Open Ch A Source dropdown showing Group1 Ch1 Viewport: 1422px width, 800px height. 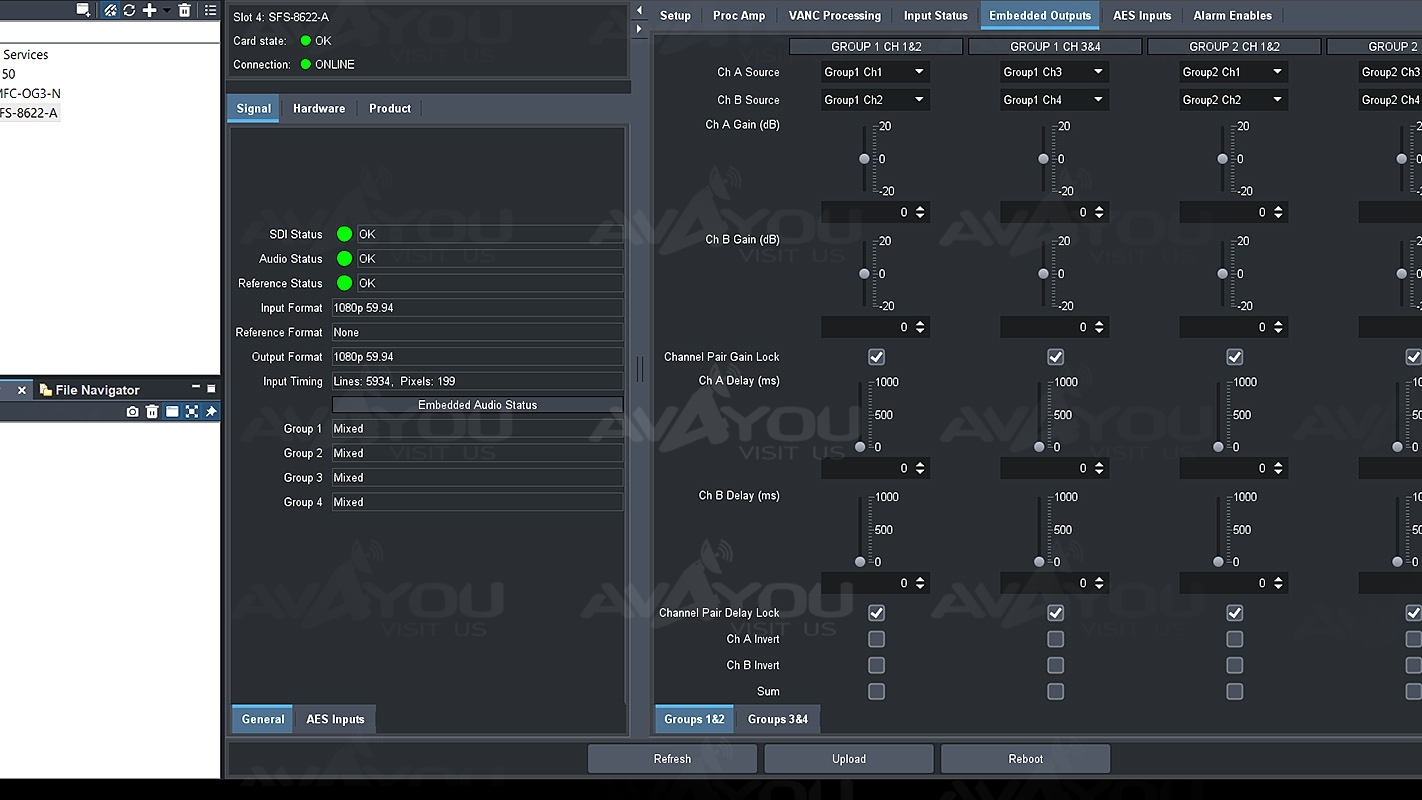click(x=875, y=72)
